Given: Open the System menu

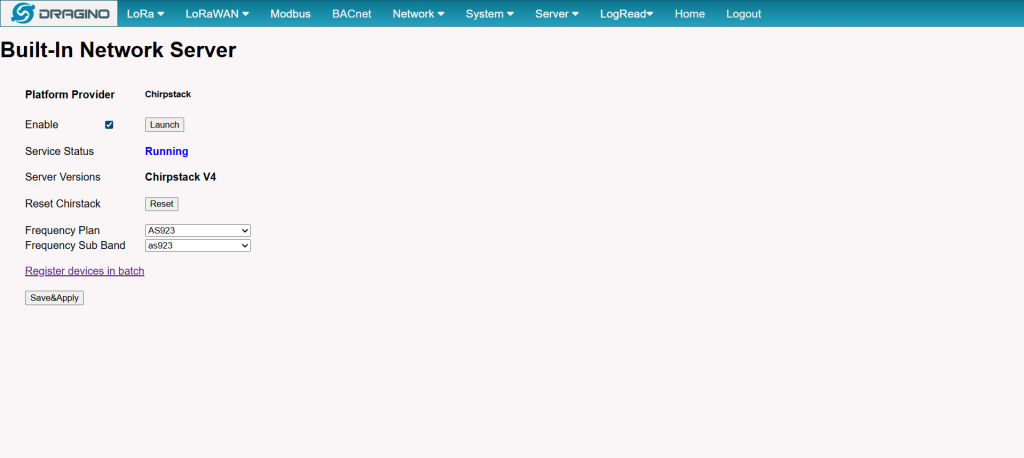Looking at the screenshot, I should coord(489,14).
